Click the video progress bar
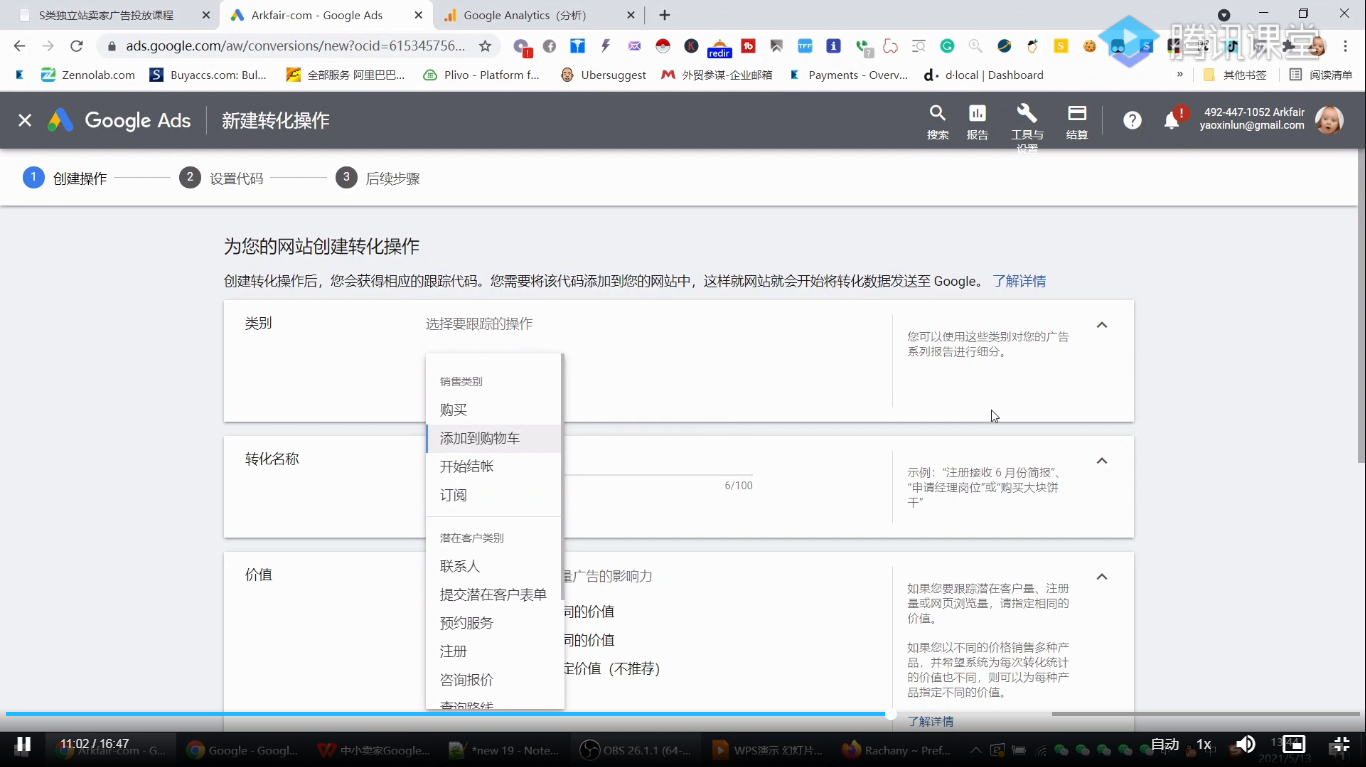 (x=683, y=714)
